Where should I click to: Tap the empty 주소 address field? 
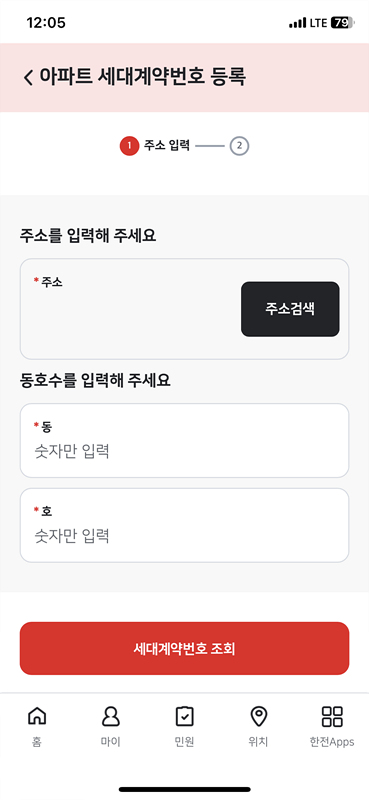coord(130,309)
